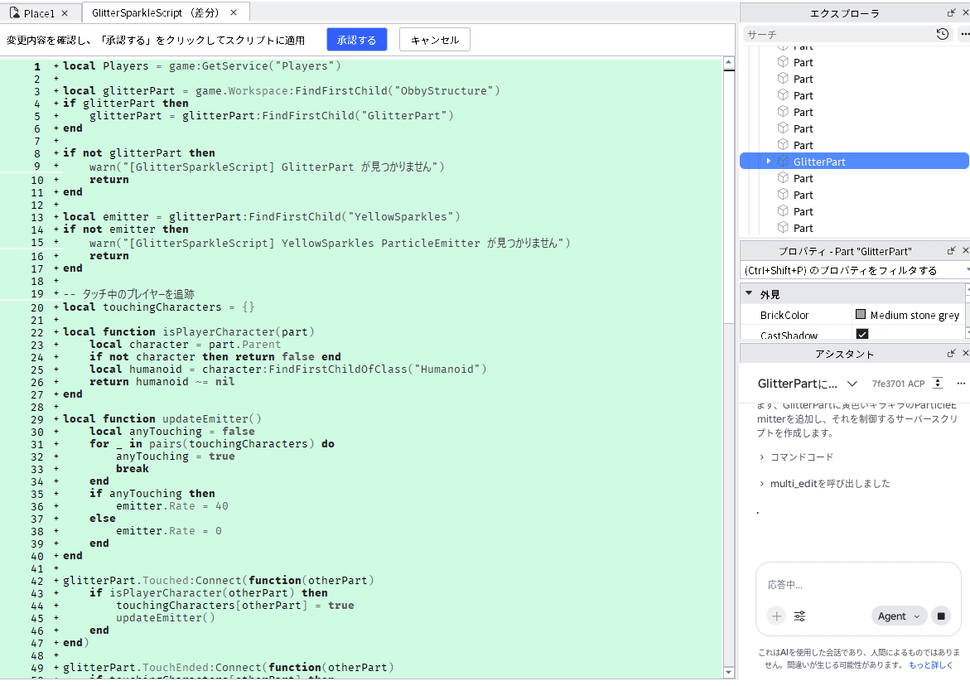Switch to the Place1 tab
The height and width of the screenshot is (686, 970).
(39, 13)
